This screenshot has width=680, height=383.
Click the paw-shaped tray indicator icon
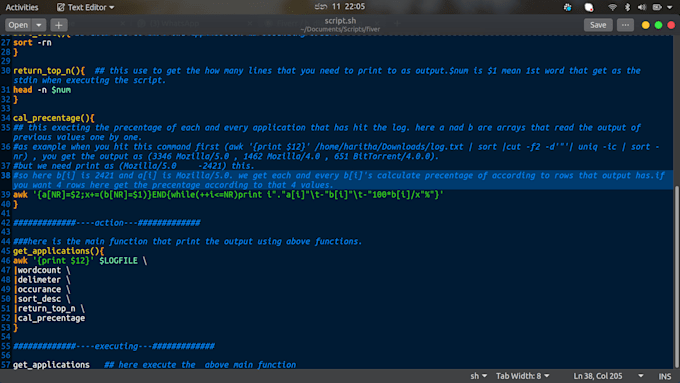[567, 7]
